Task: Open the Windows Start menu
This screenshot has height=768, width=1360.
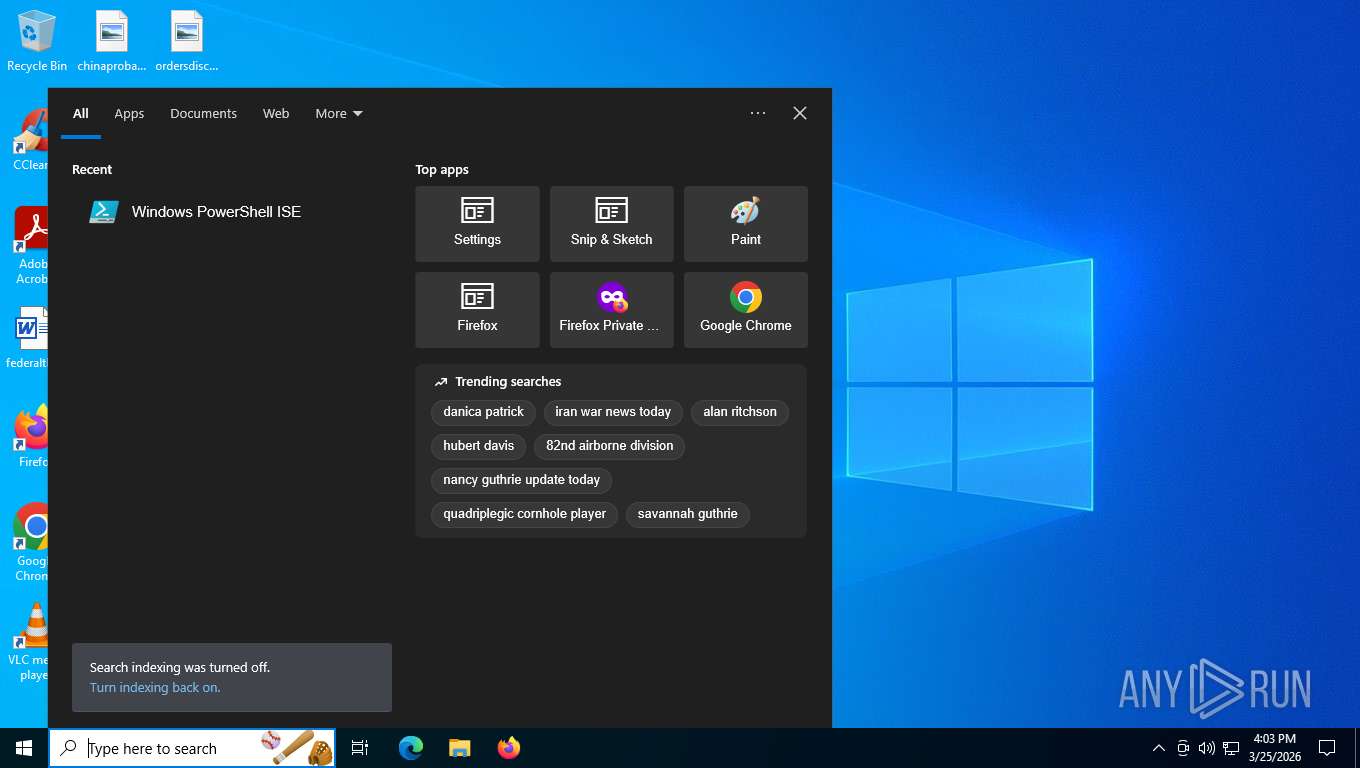Action: [x=24, y=748]
